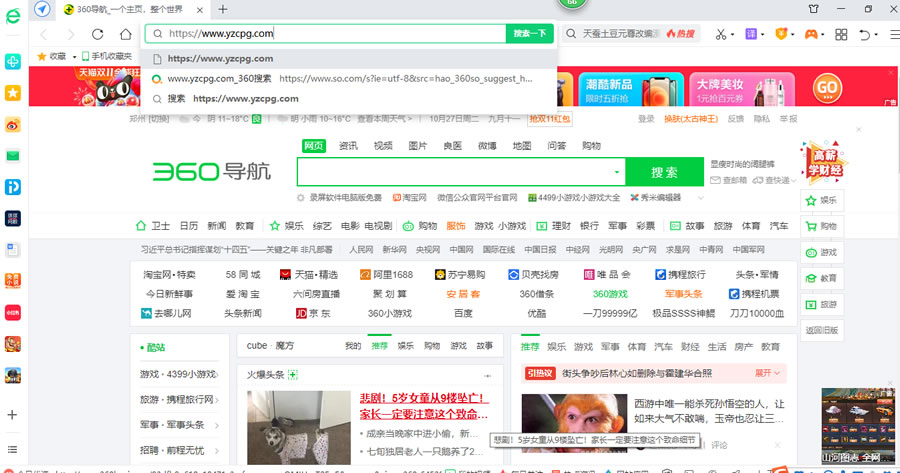Image resolution: width=900 pixels, height=473 pixels.
Task: Select the 军事 news category tab
Action: click(610, 347)
